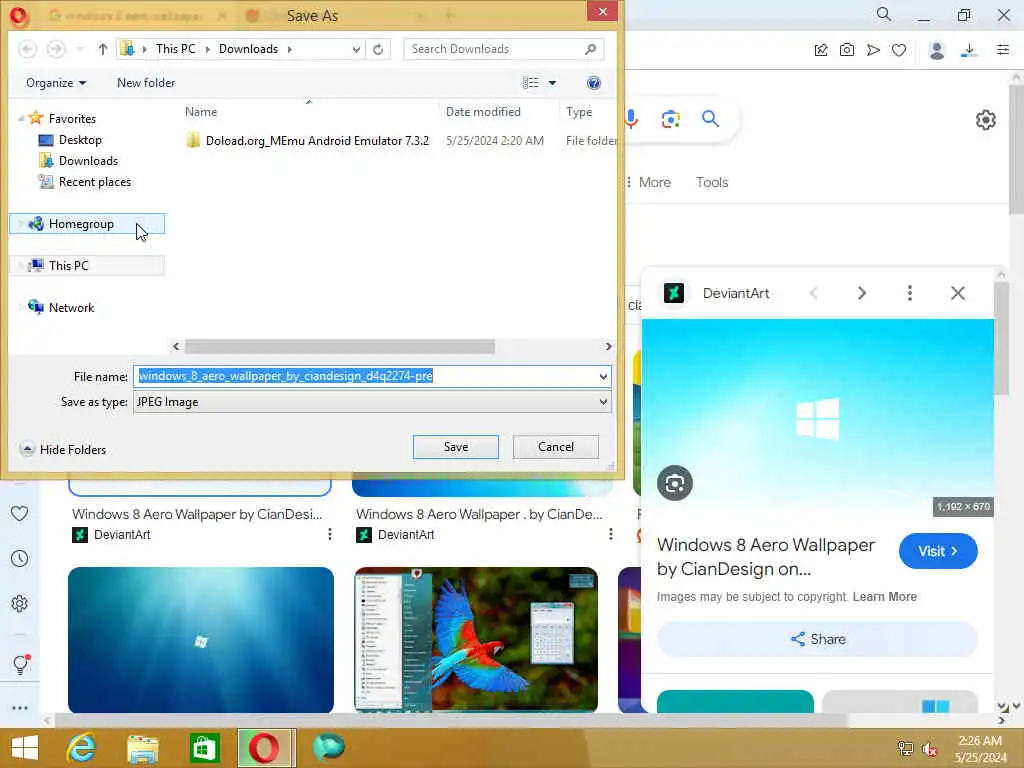The image size is (1024, 768).
Task: Click the Save button
Action: (456, 447)
